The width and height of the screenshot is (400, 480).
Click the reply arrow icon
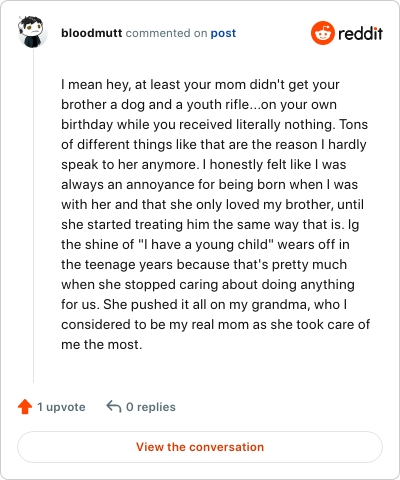click(114, 407)
